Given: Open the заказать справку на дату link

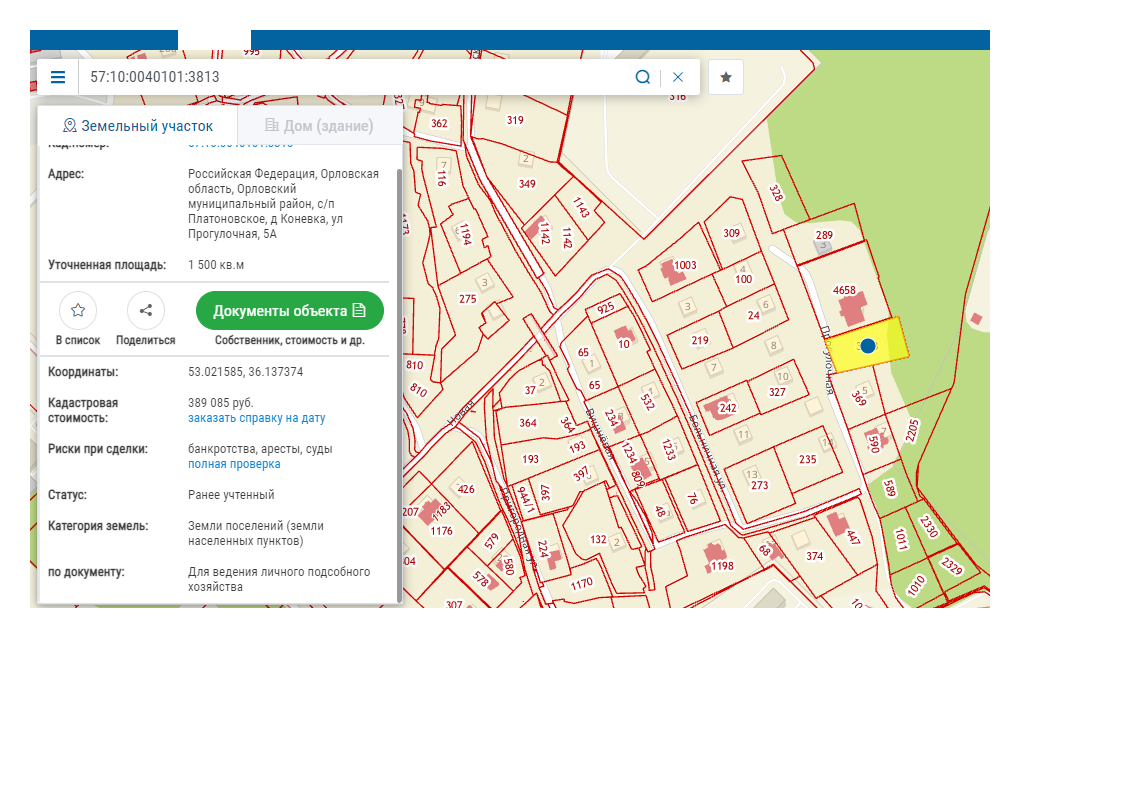Looking at the screenshot, I should pyautogui.click(x=256, y=418).
